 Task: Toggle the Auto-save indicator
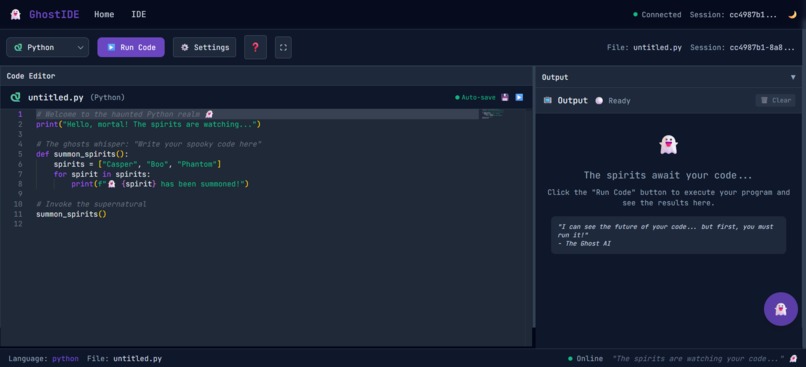pyautogui.click(x=475, y=97)
